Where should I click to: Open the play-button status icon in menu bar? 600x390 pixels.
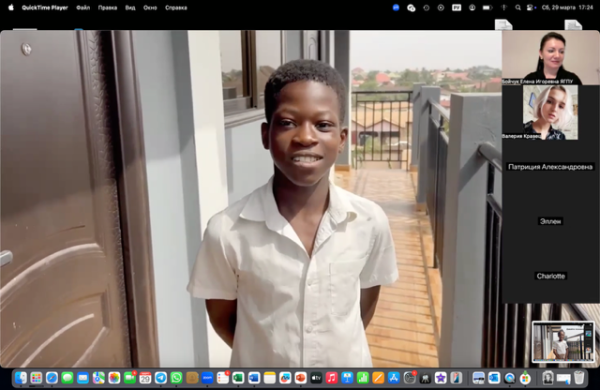(x=441, y=8)
